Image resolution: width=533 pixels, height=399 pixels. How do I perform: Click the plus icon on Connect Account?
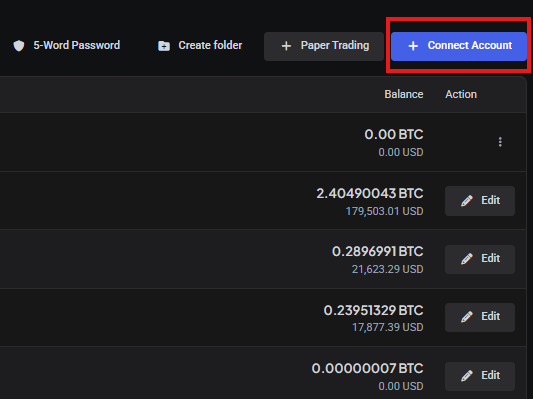click(x=413, y=46)
